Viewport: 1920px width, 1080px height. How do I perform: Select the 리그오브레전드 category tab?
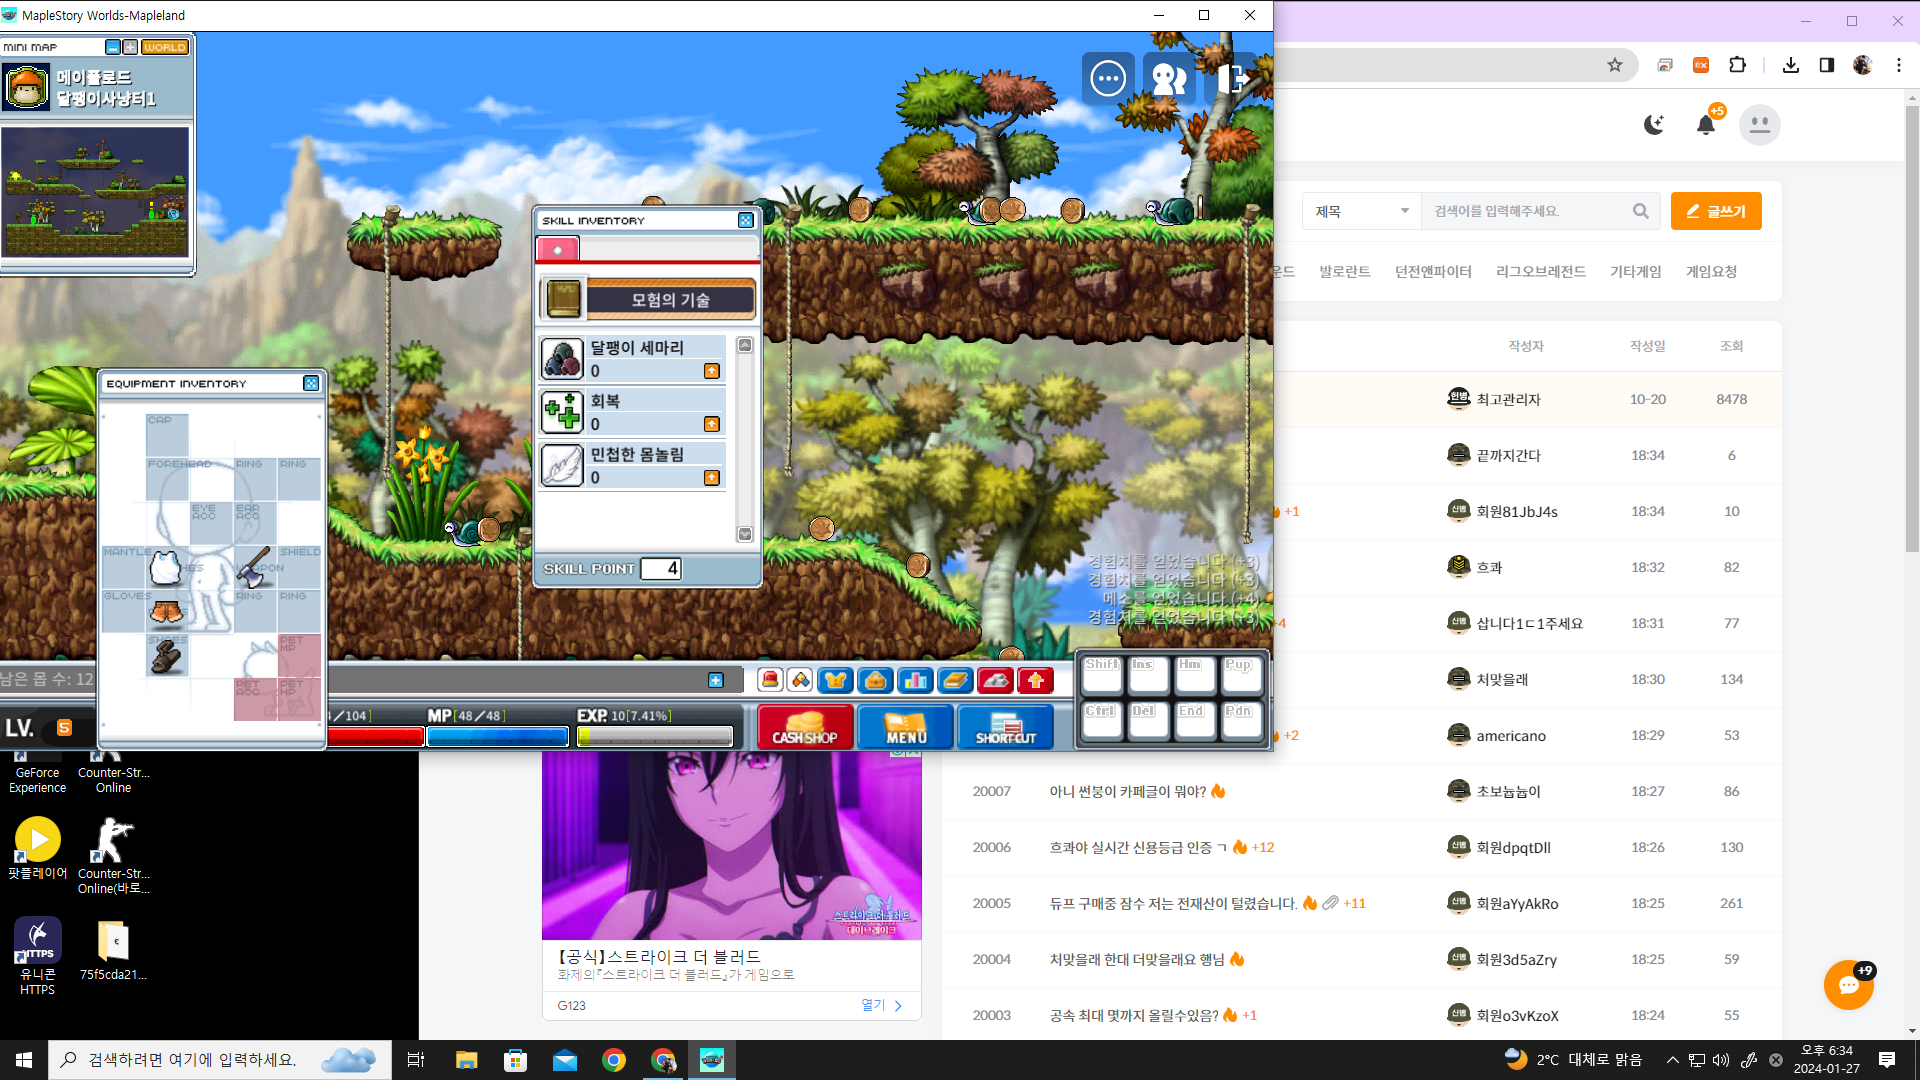coord(1540,271)
